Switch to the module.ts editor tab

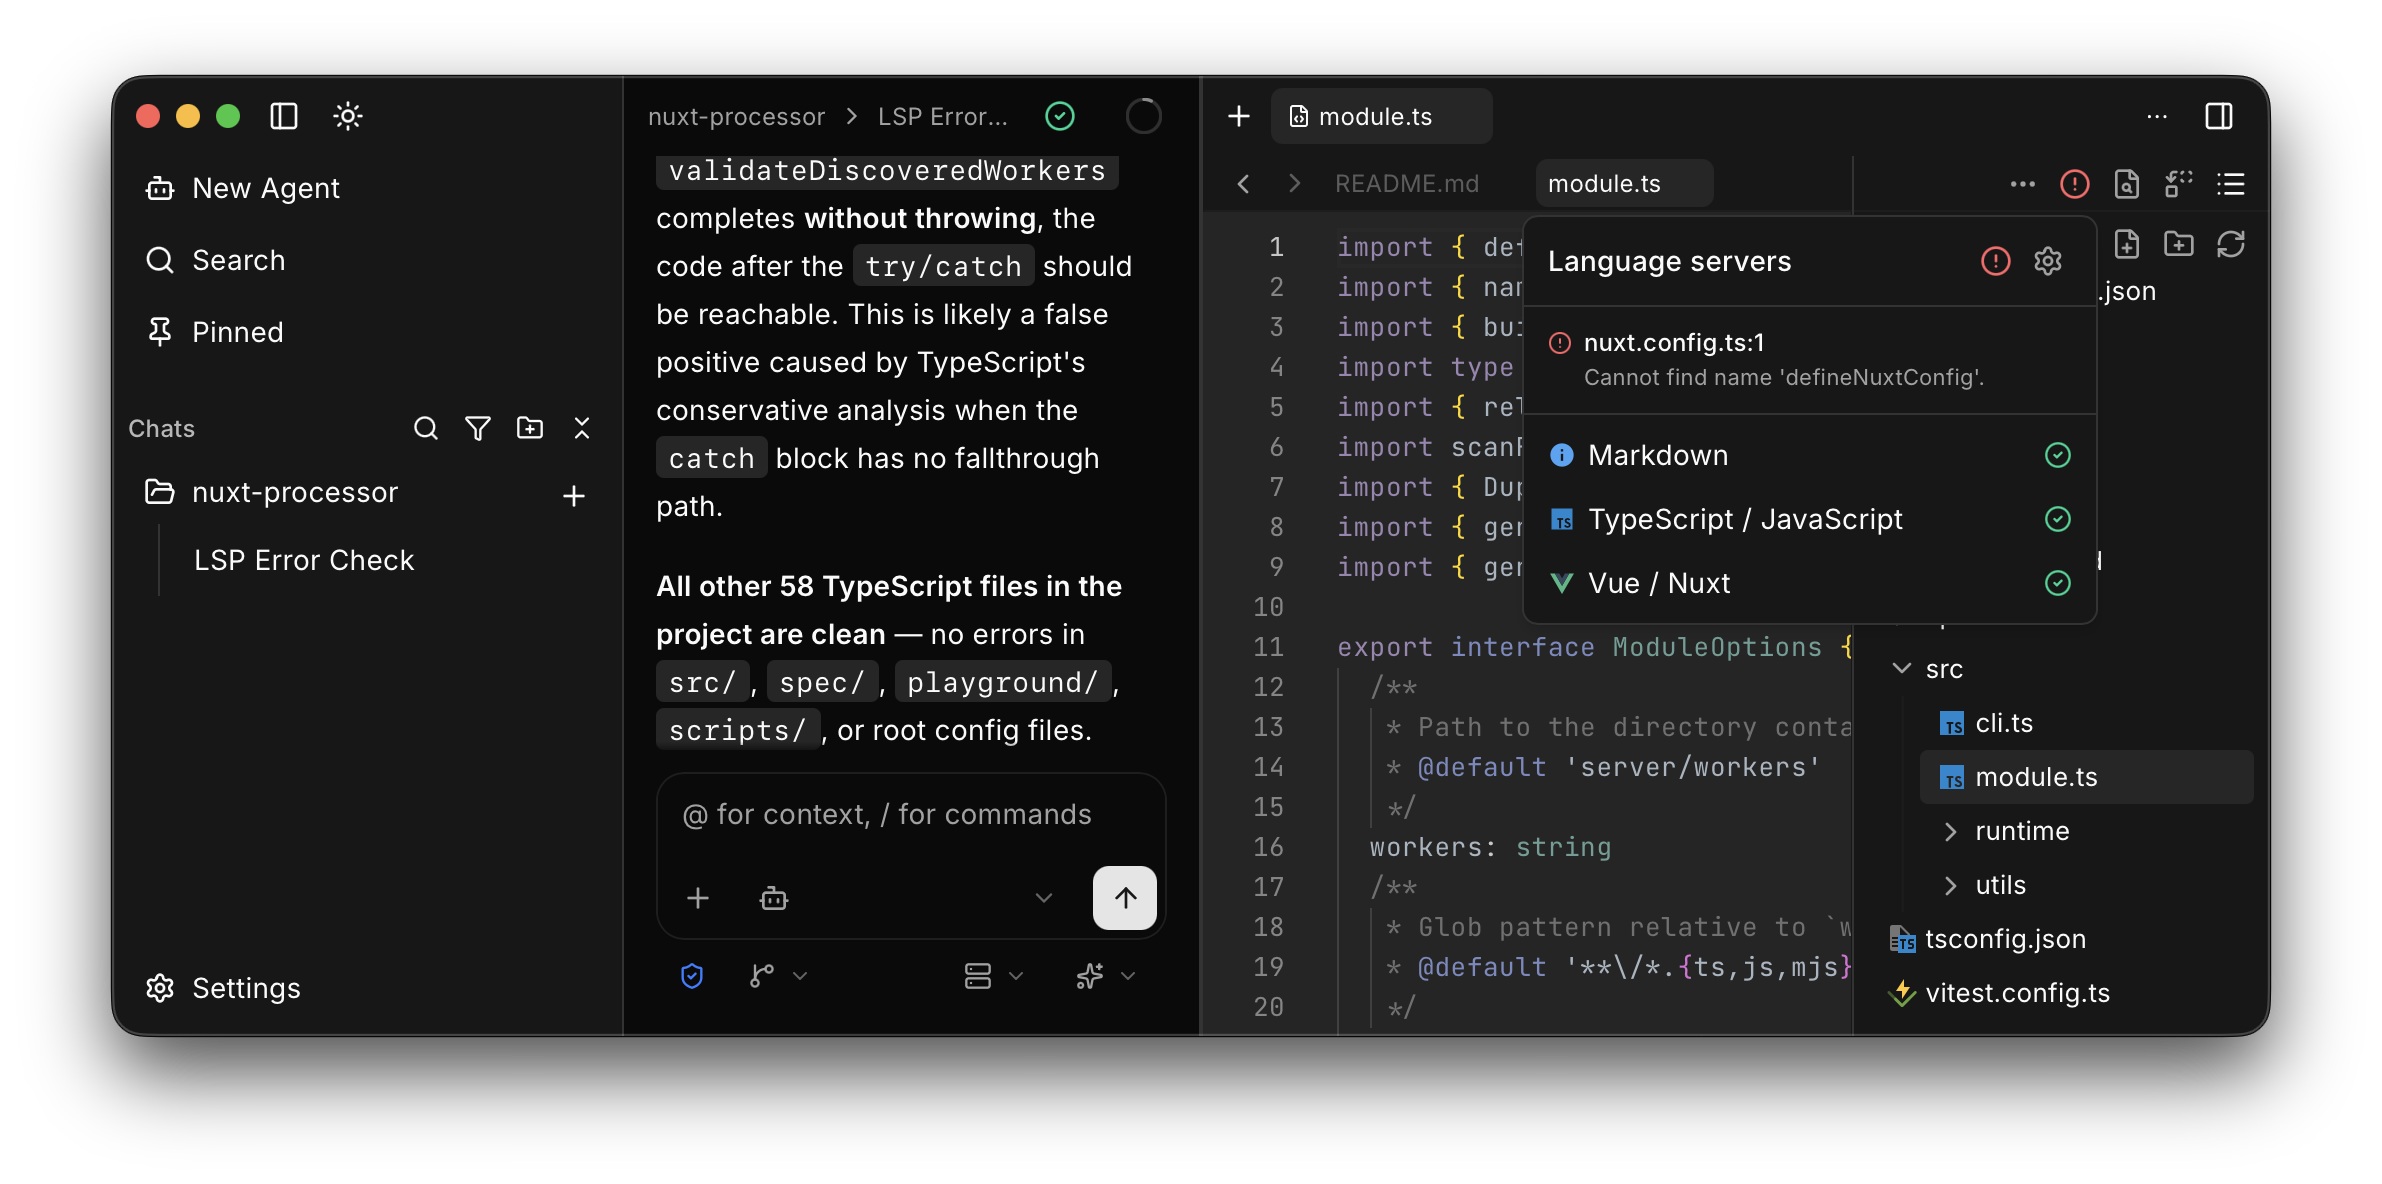click(1624, 184)
